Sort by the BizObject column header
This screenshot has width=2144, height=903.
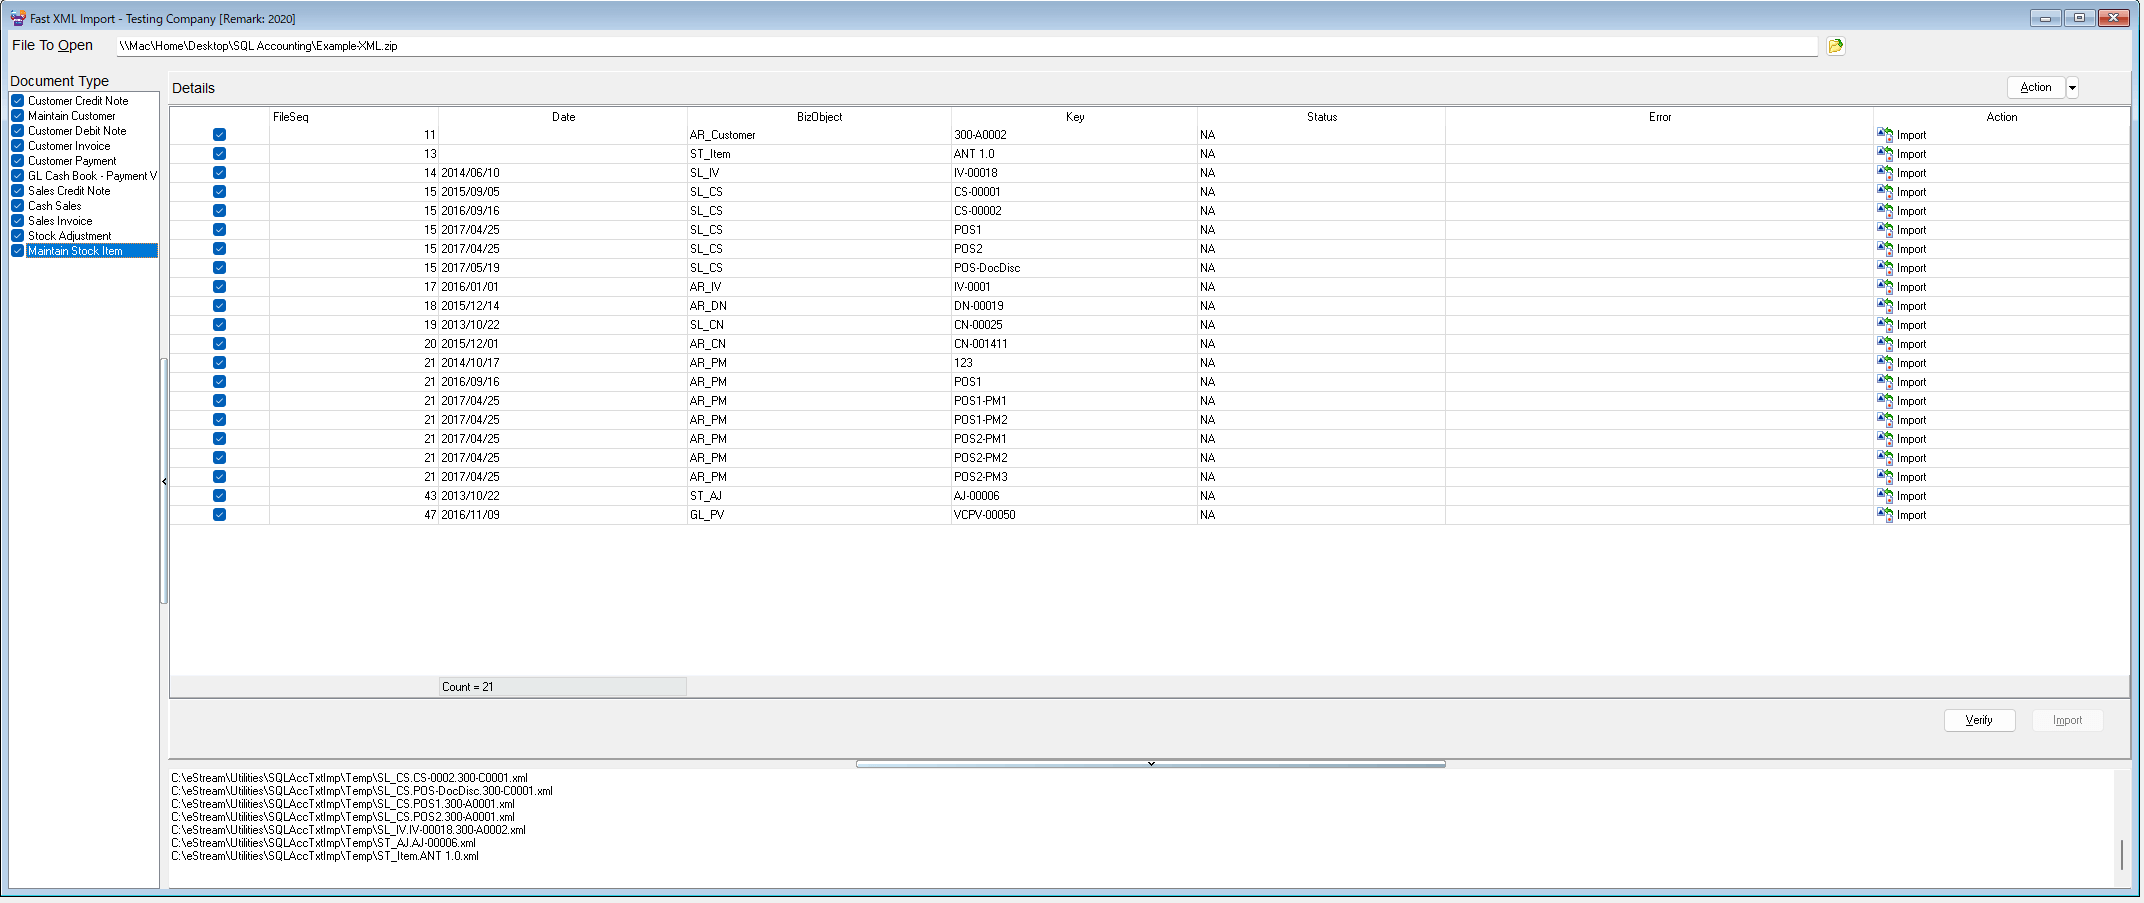pos(819,117)
